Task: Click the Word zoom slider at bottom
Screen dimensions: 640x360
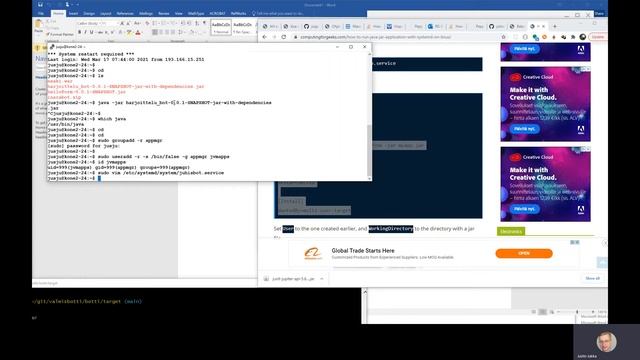Action: coord(577,312)
